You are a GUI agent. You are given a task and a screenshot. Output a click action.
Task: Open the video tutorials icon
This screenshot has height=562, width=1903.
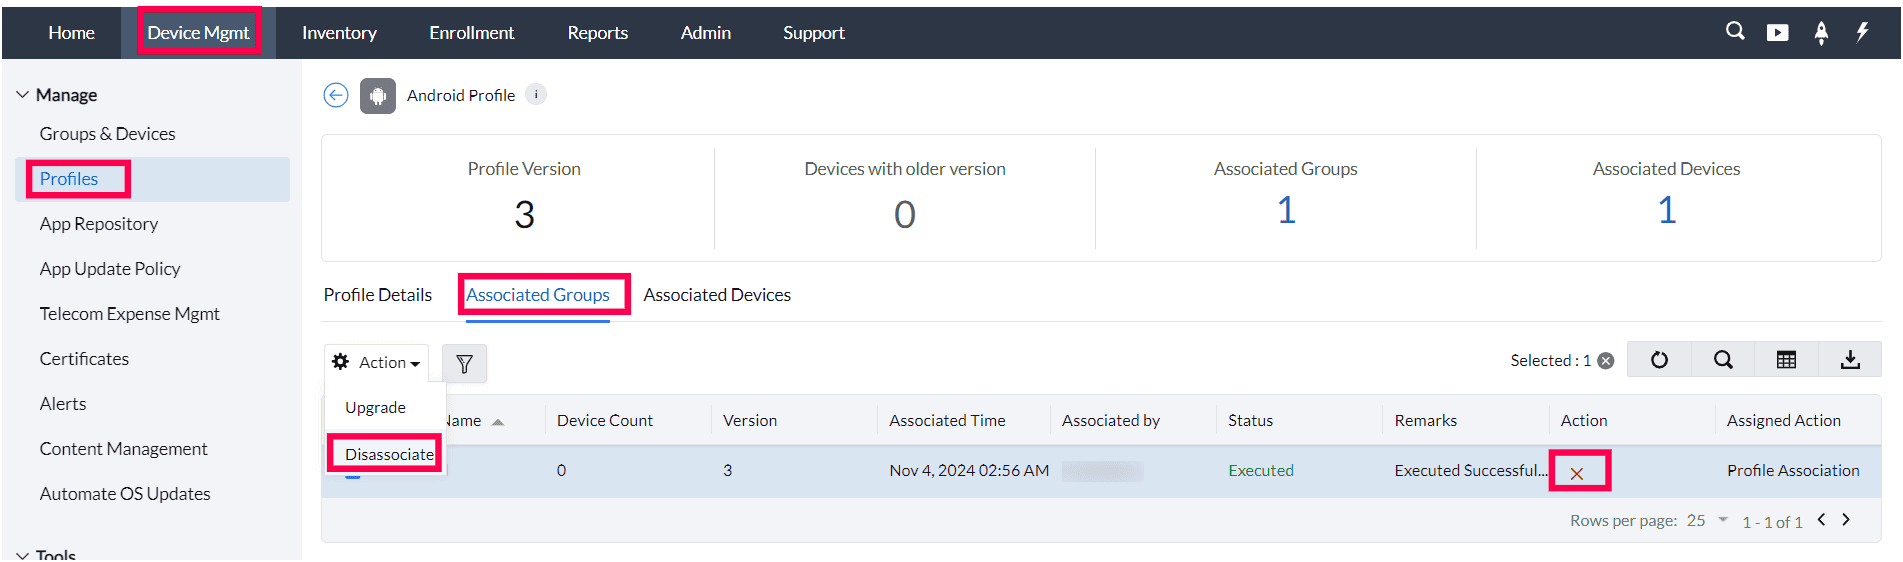1777,33
